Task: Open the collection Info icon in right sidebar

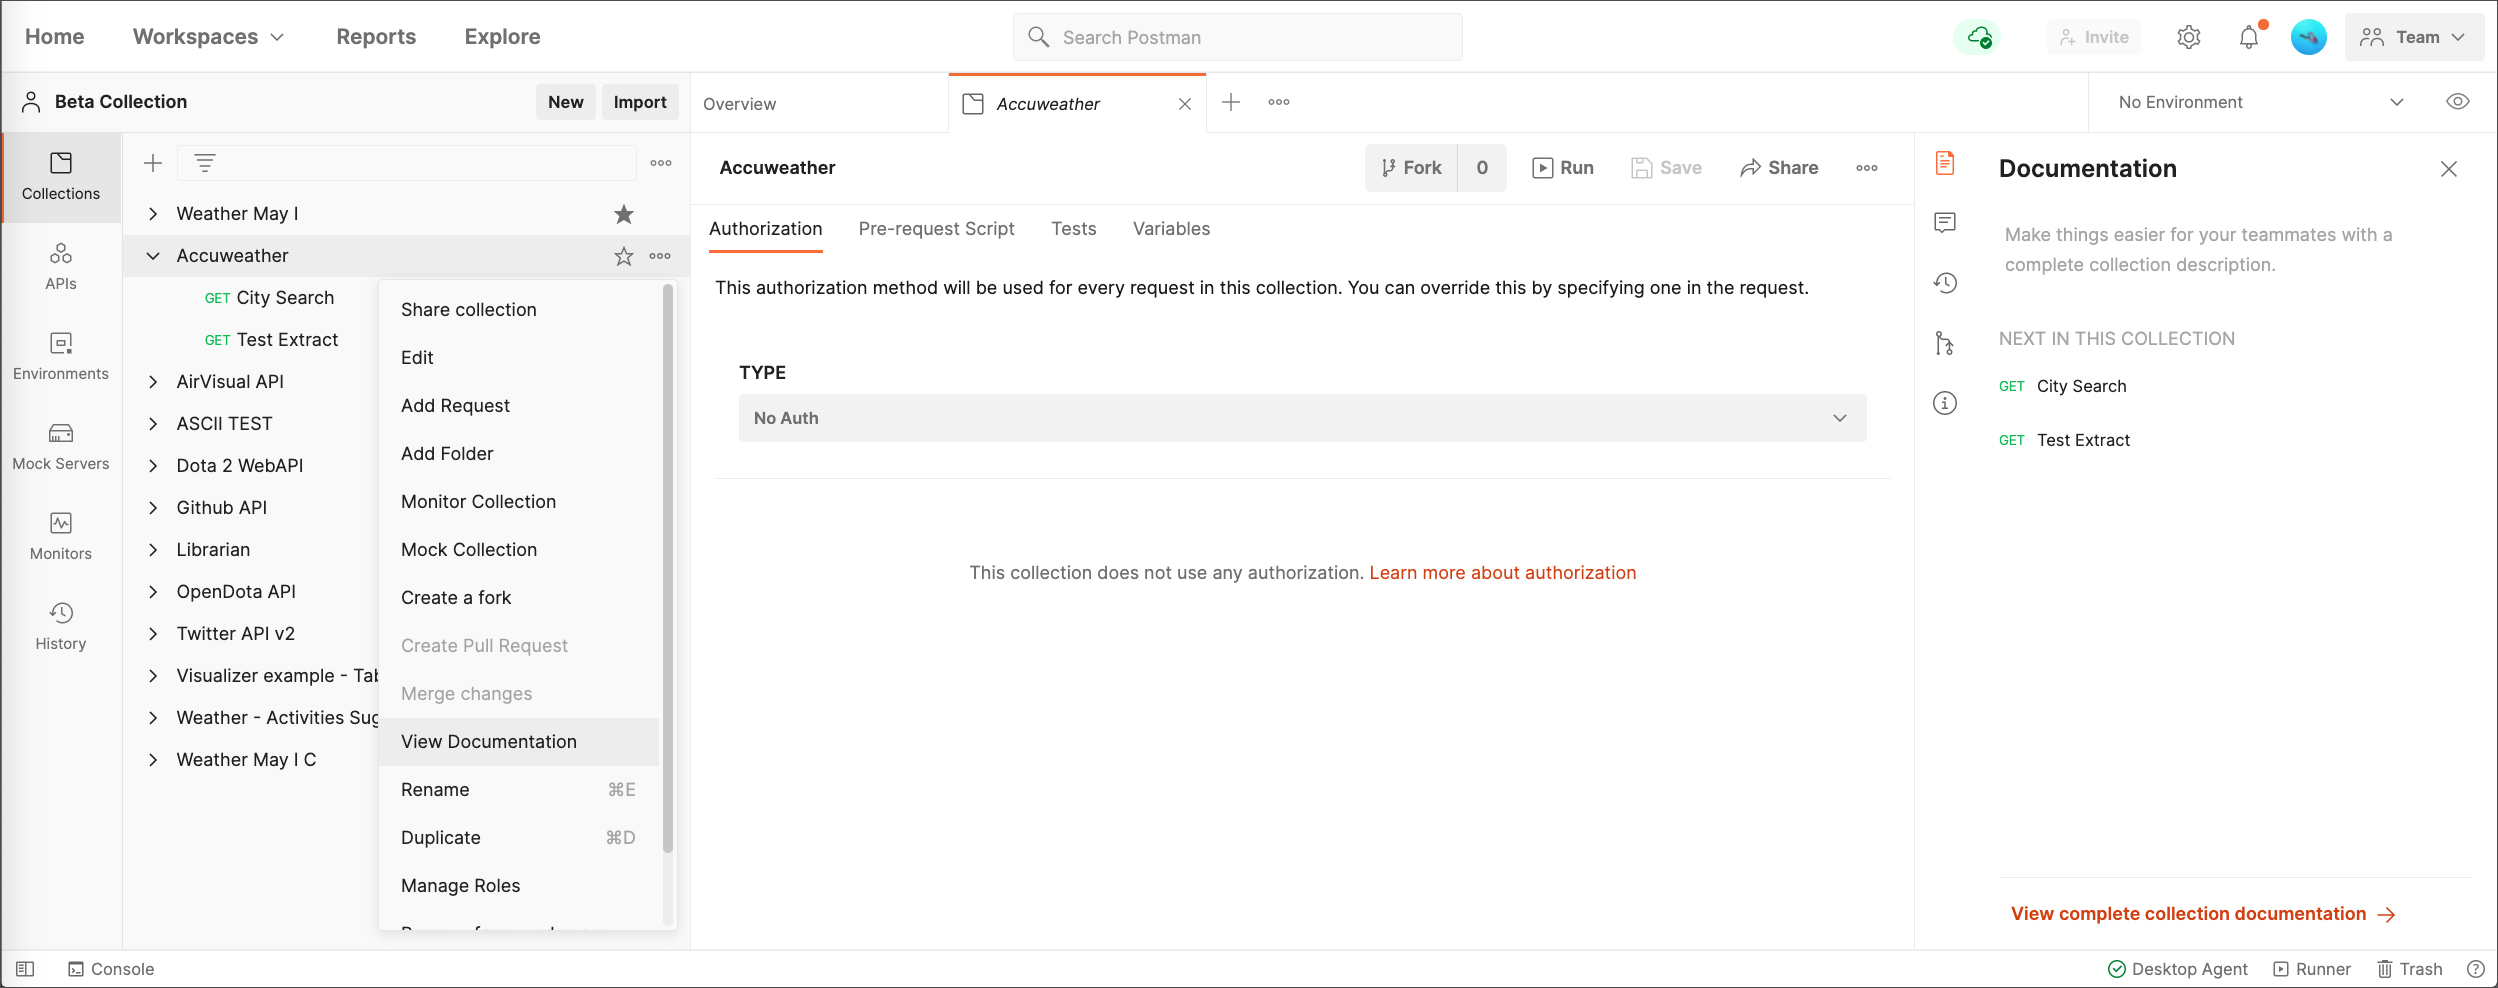Action: point(1945,403)
